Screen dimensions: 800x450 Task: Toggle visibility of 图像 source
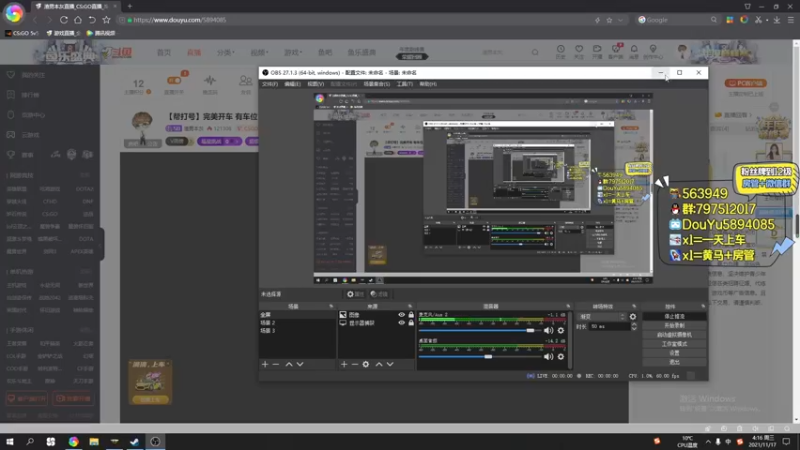point(402,315)
